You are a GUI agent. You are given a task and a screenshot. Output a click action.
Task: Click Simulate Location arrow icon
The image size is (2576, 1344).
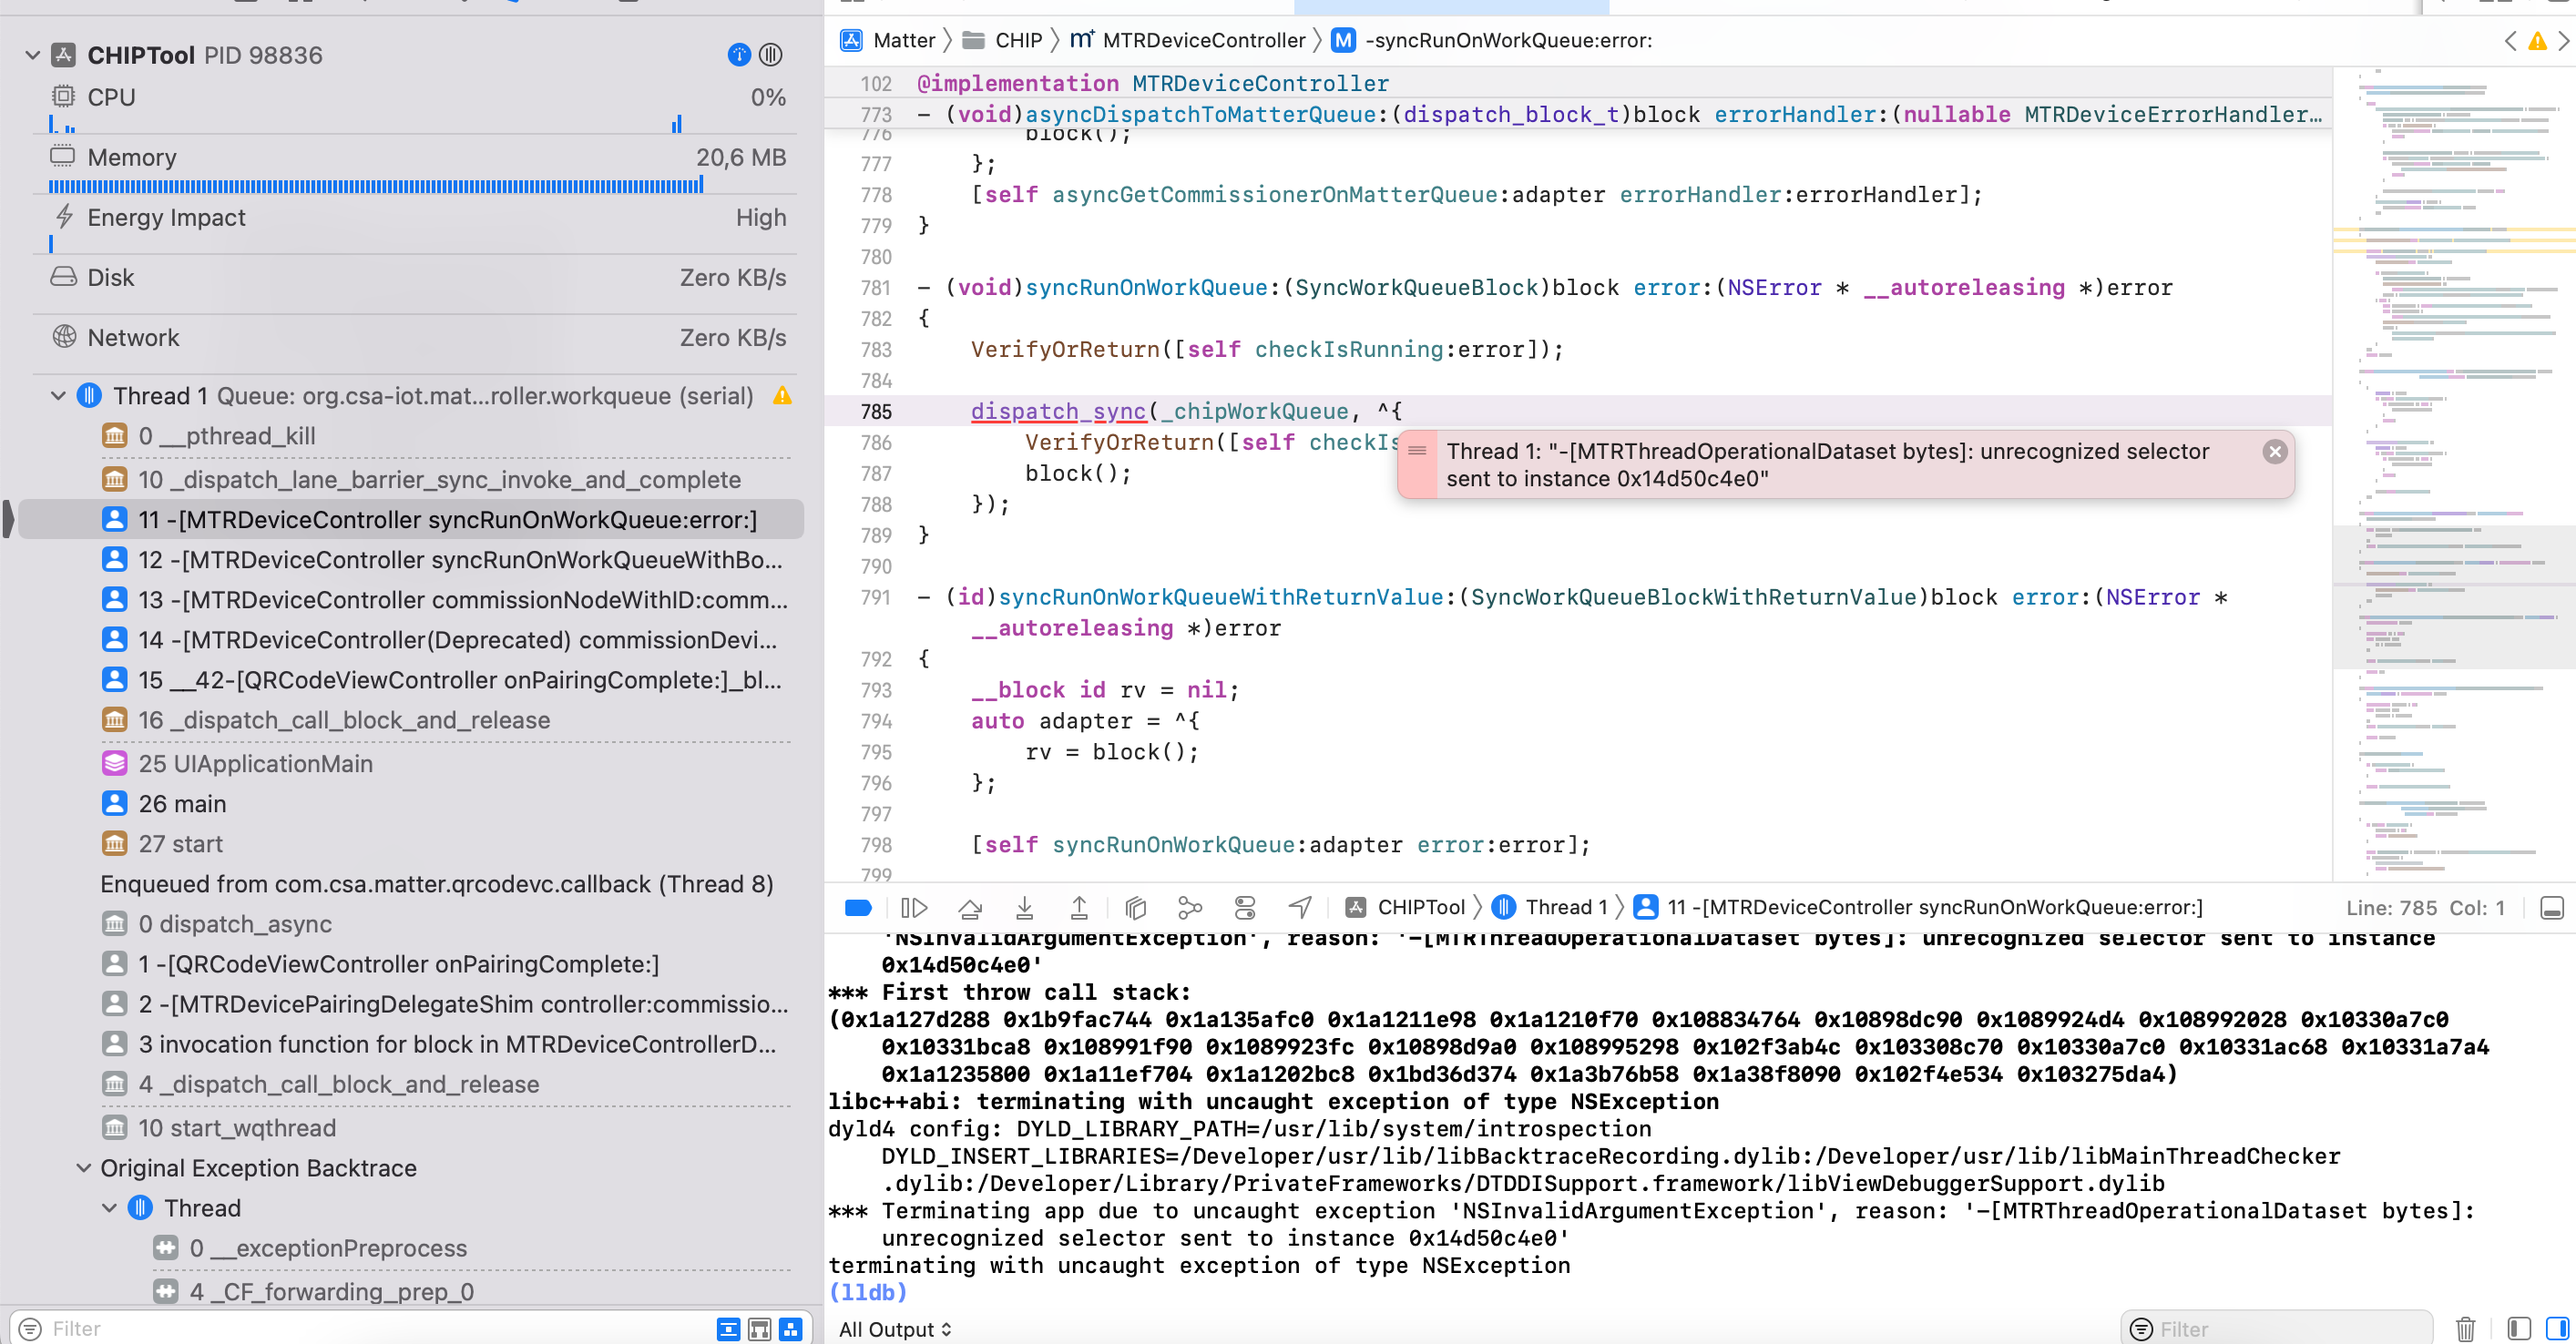[x=1300, y=908]
